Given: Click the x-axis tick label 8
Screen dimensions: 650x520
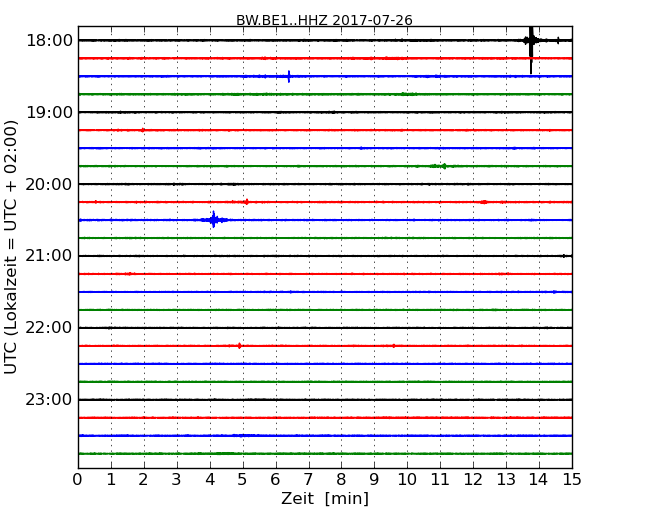Looking at the screenshot, I should [341, 479].
